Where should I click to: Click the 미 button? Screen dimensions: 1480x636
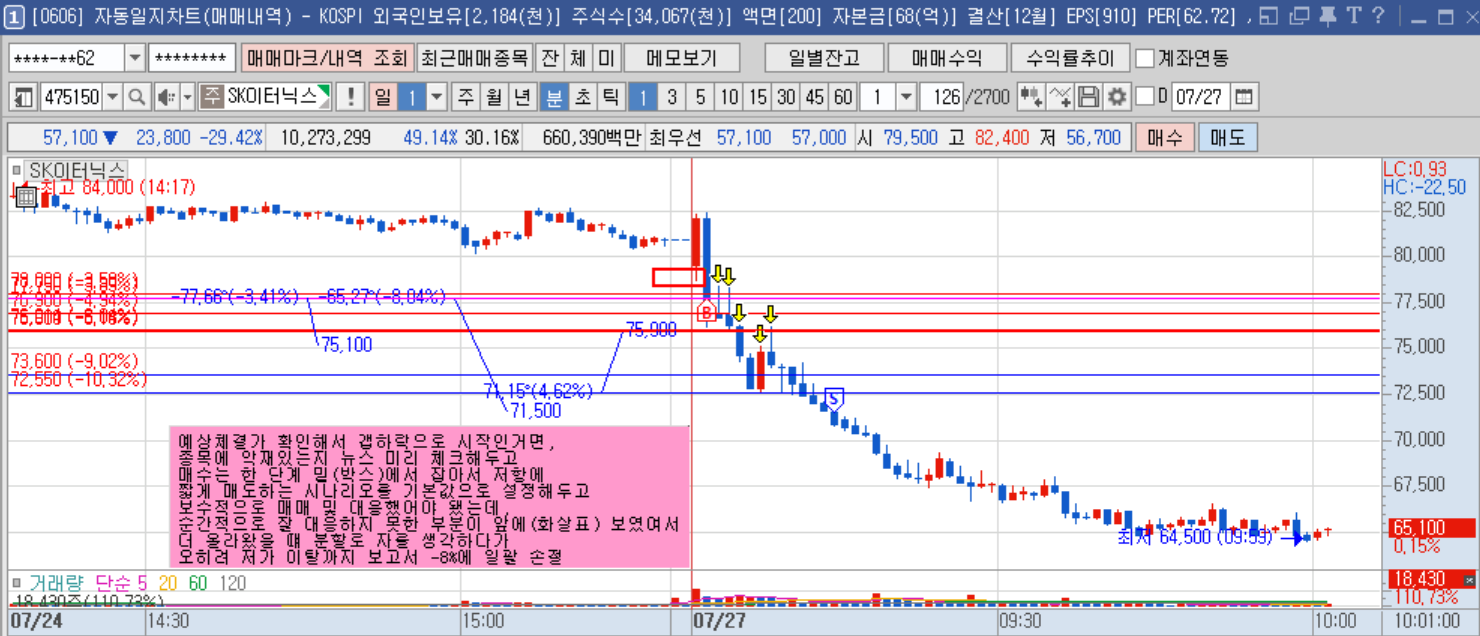tap(607, 58)
